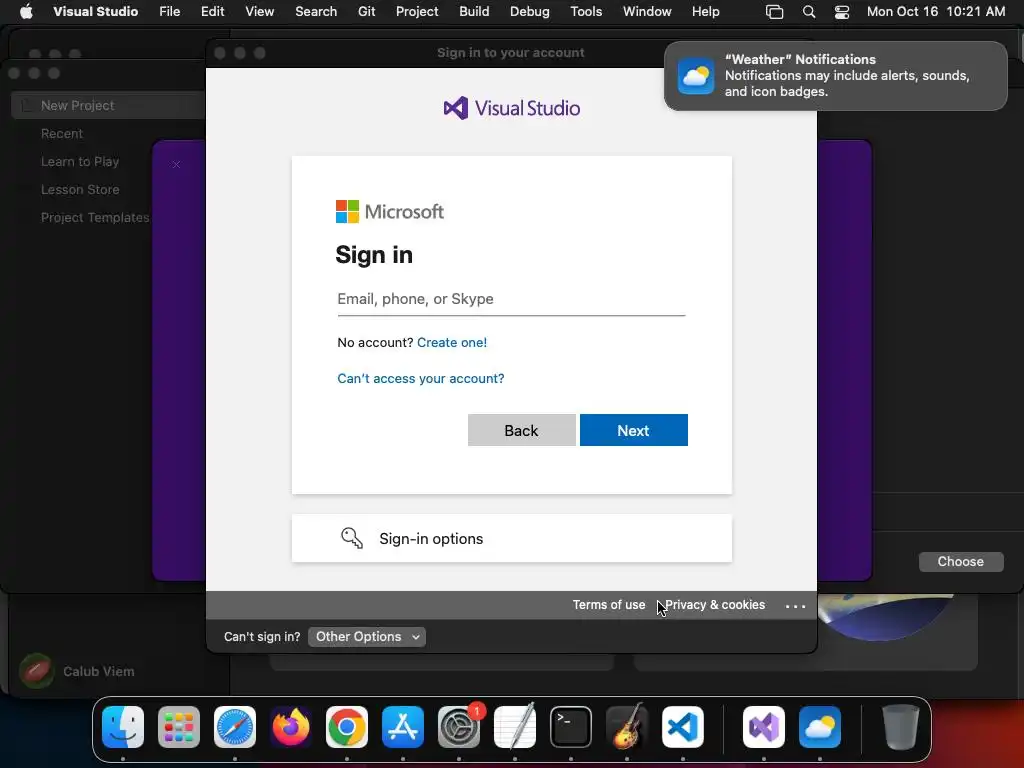This screenshot has width=1024, height=768.
Task: Open the File menu
Action: pos(170,12)
